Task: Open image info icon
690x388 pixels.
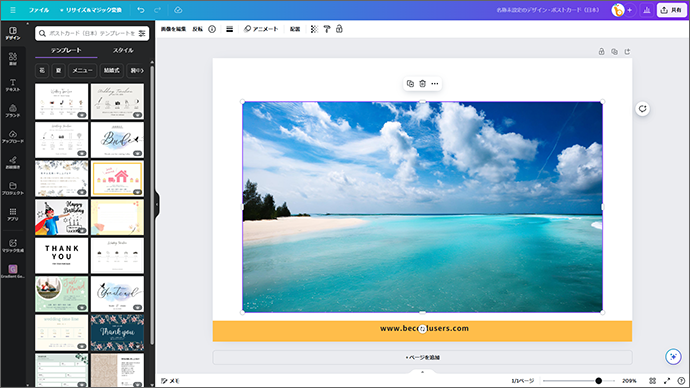Action: coord(212,29)
